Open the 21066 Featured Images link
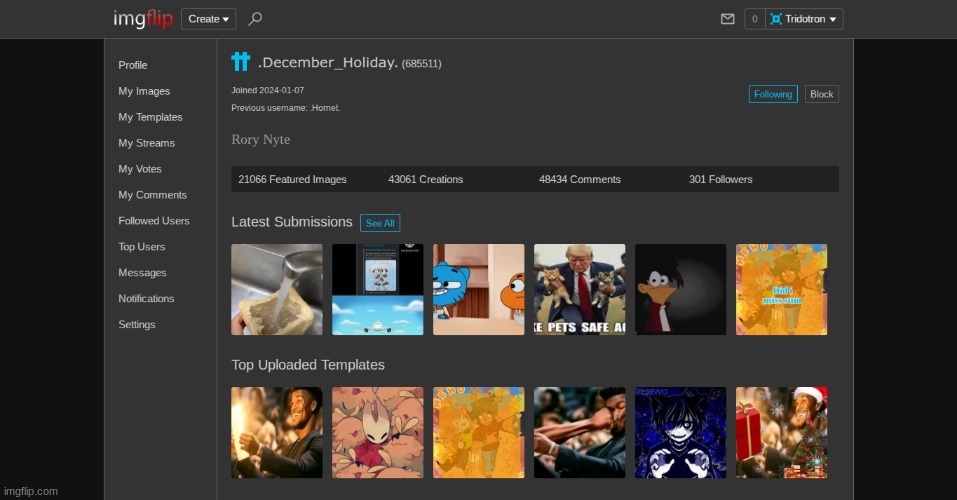957x500 pixels. [x=292, y=180]
